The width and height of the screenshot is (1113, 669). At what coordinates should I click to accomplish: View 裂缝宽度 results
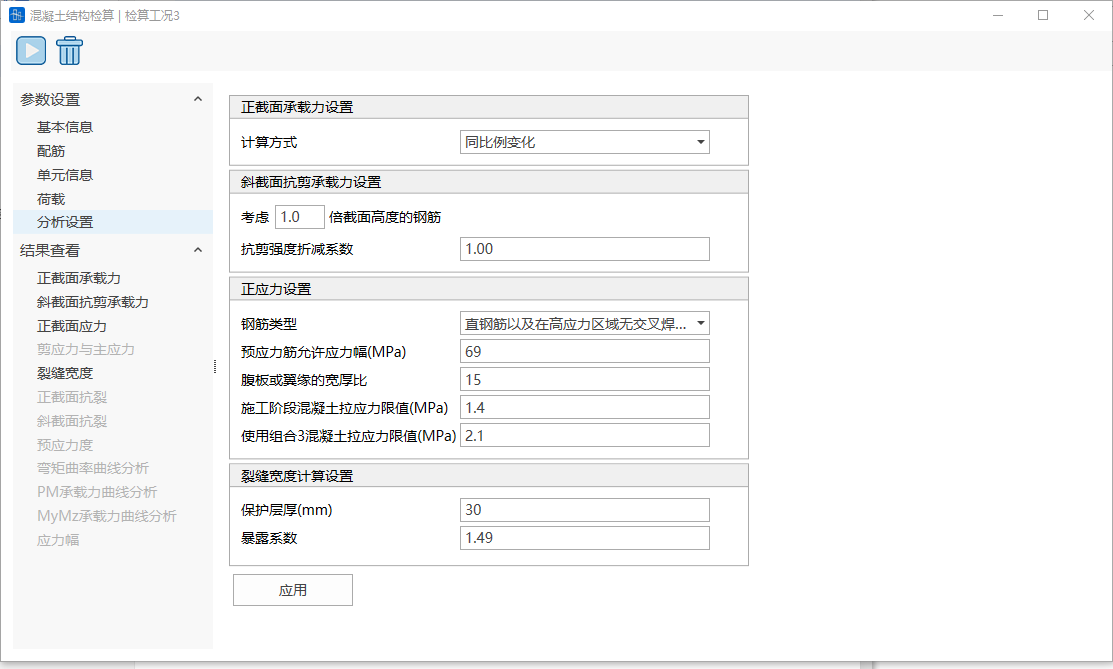point(65,374)
